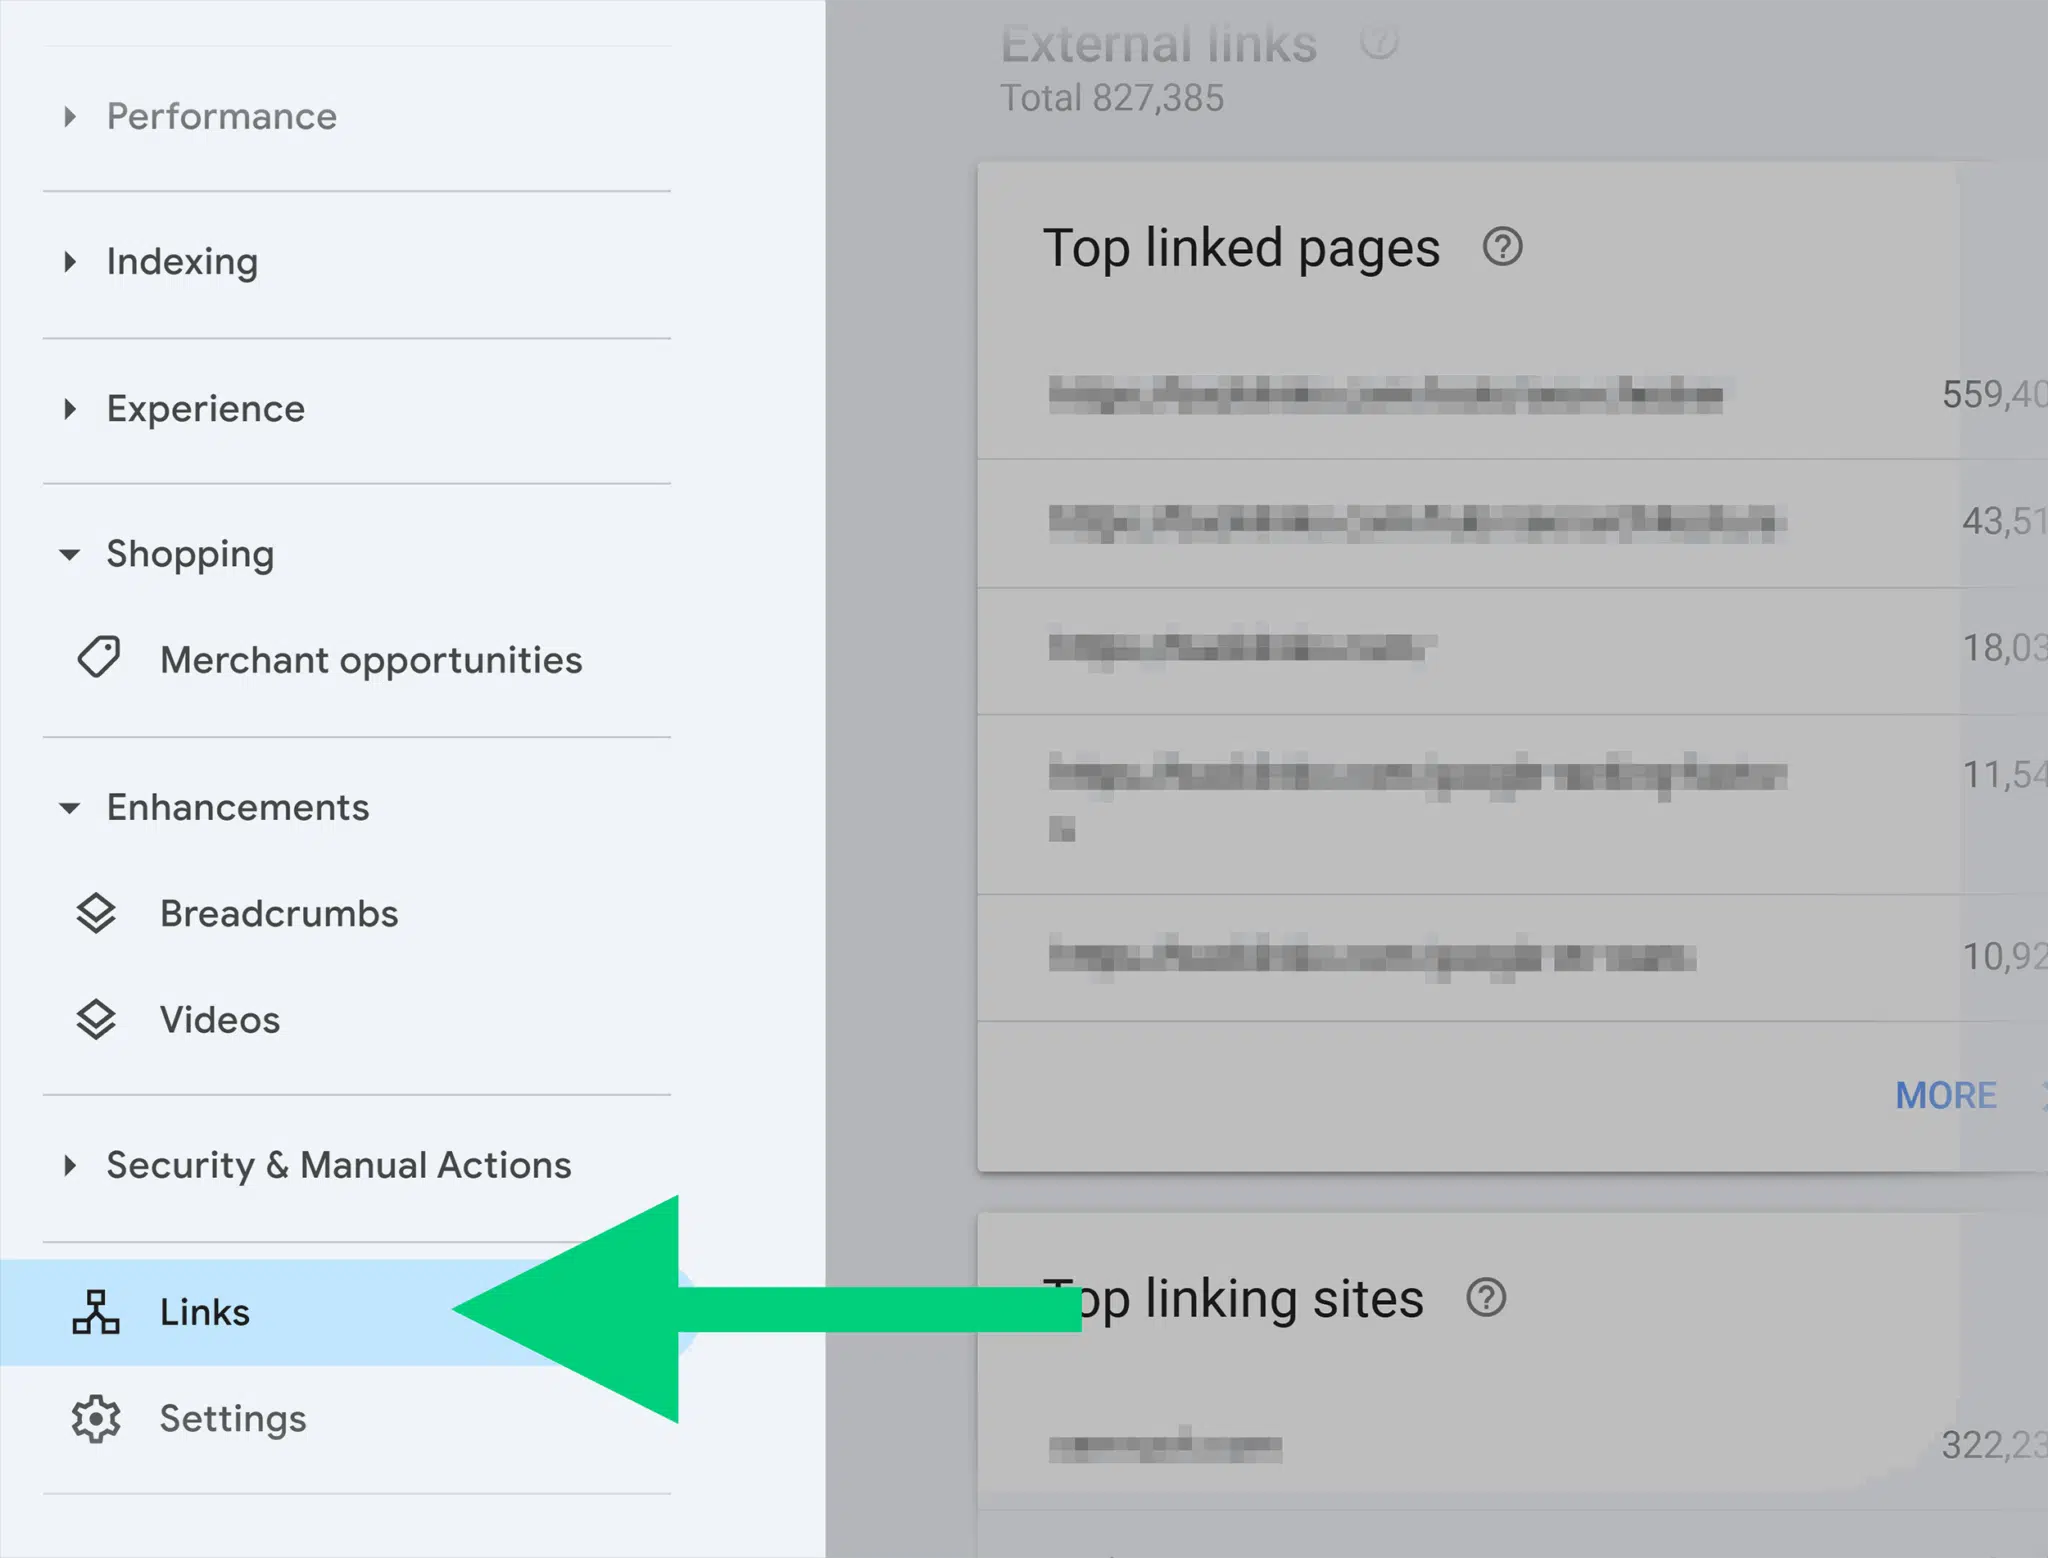Select the linked page row with 18,03
This screenshot has width=2048, height=1558.
click(1512, 651)
